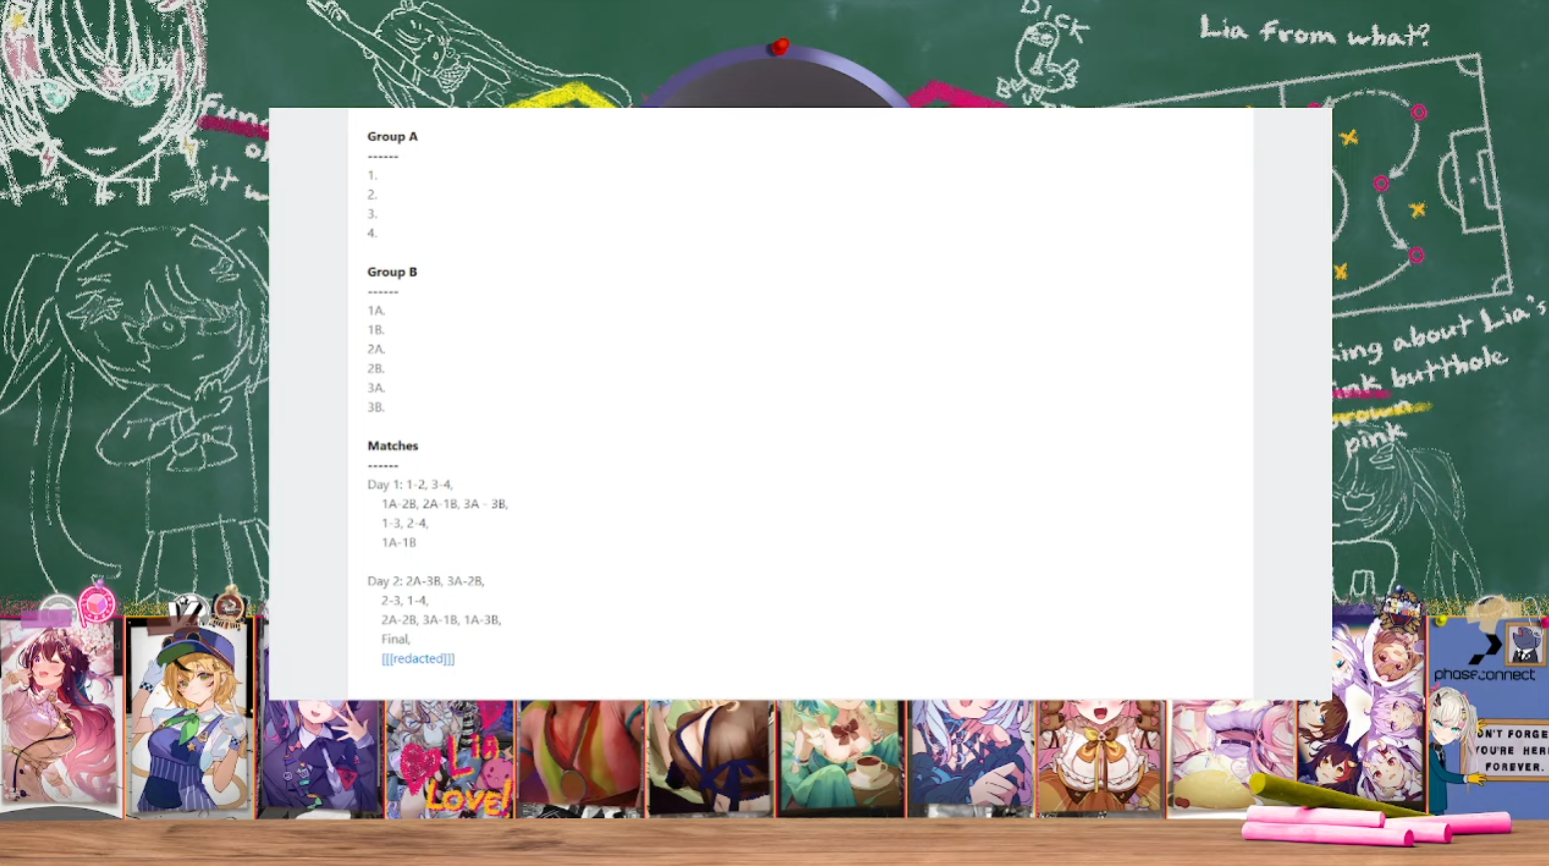Click the '1A-1B' match line
1549x866 pixels.
pos(399,543)
